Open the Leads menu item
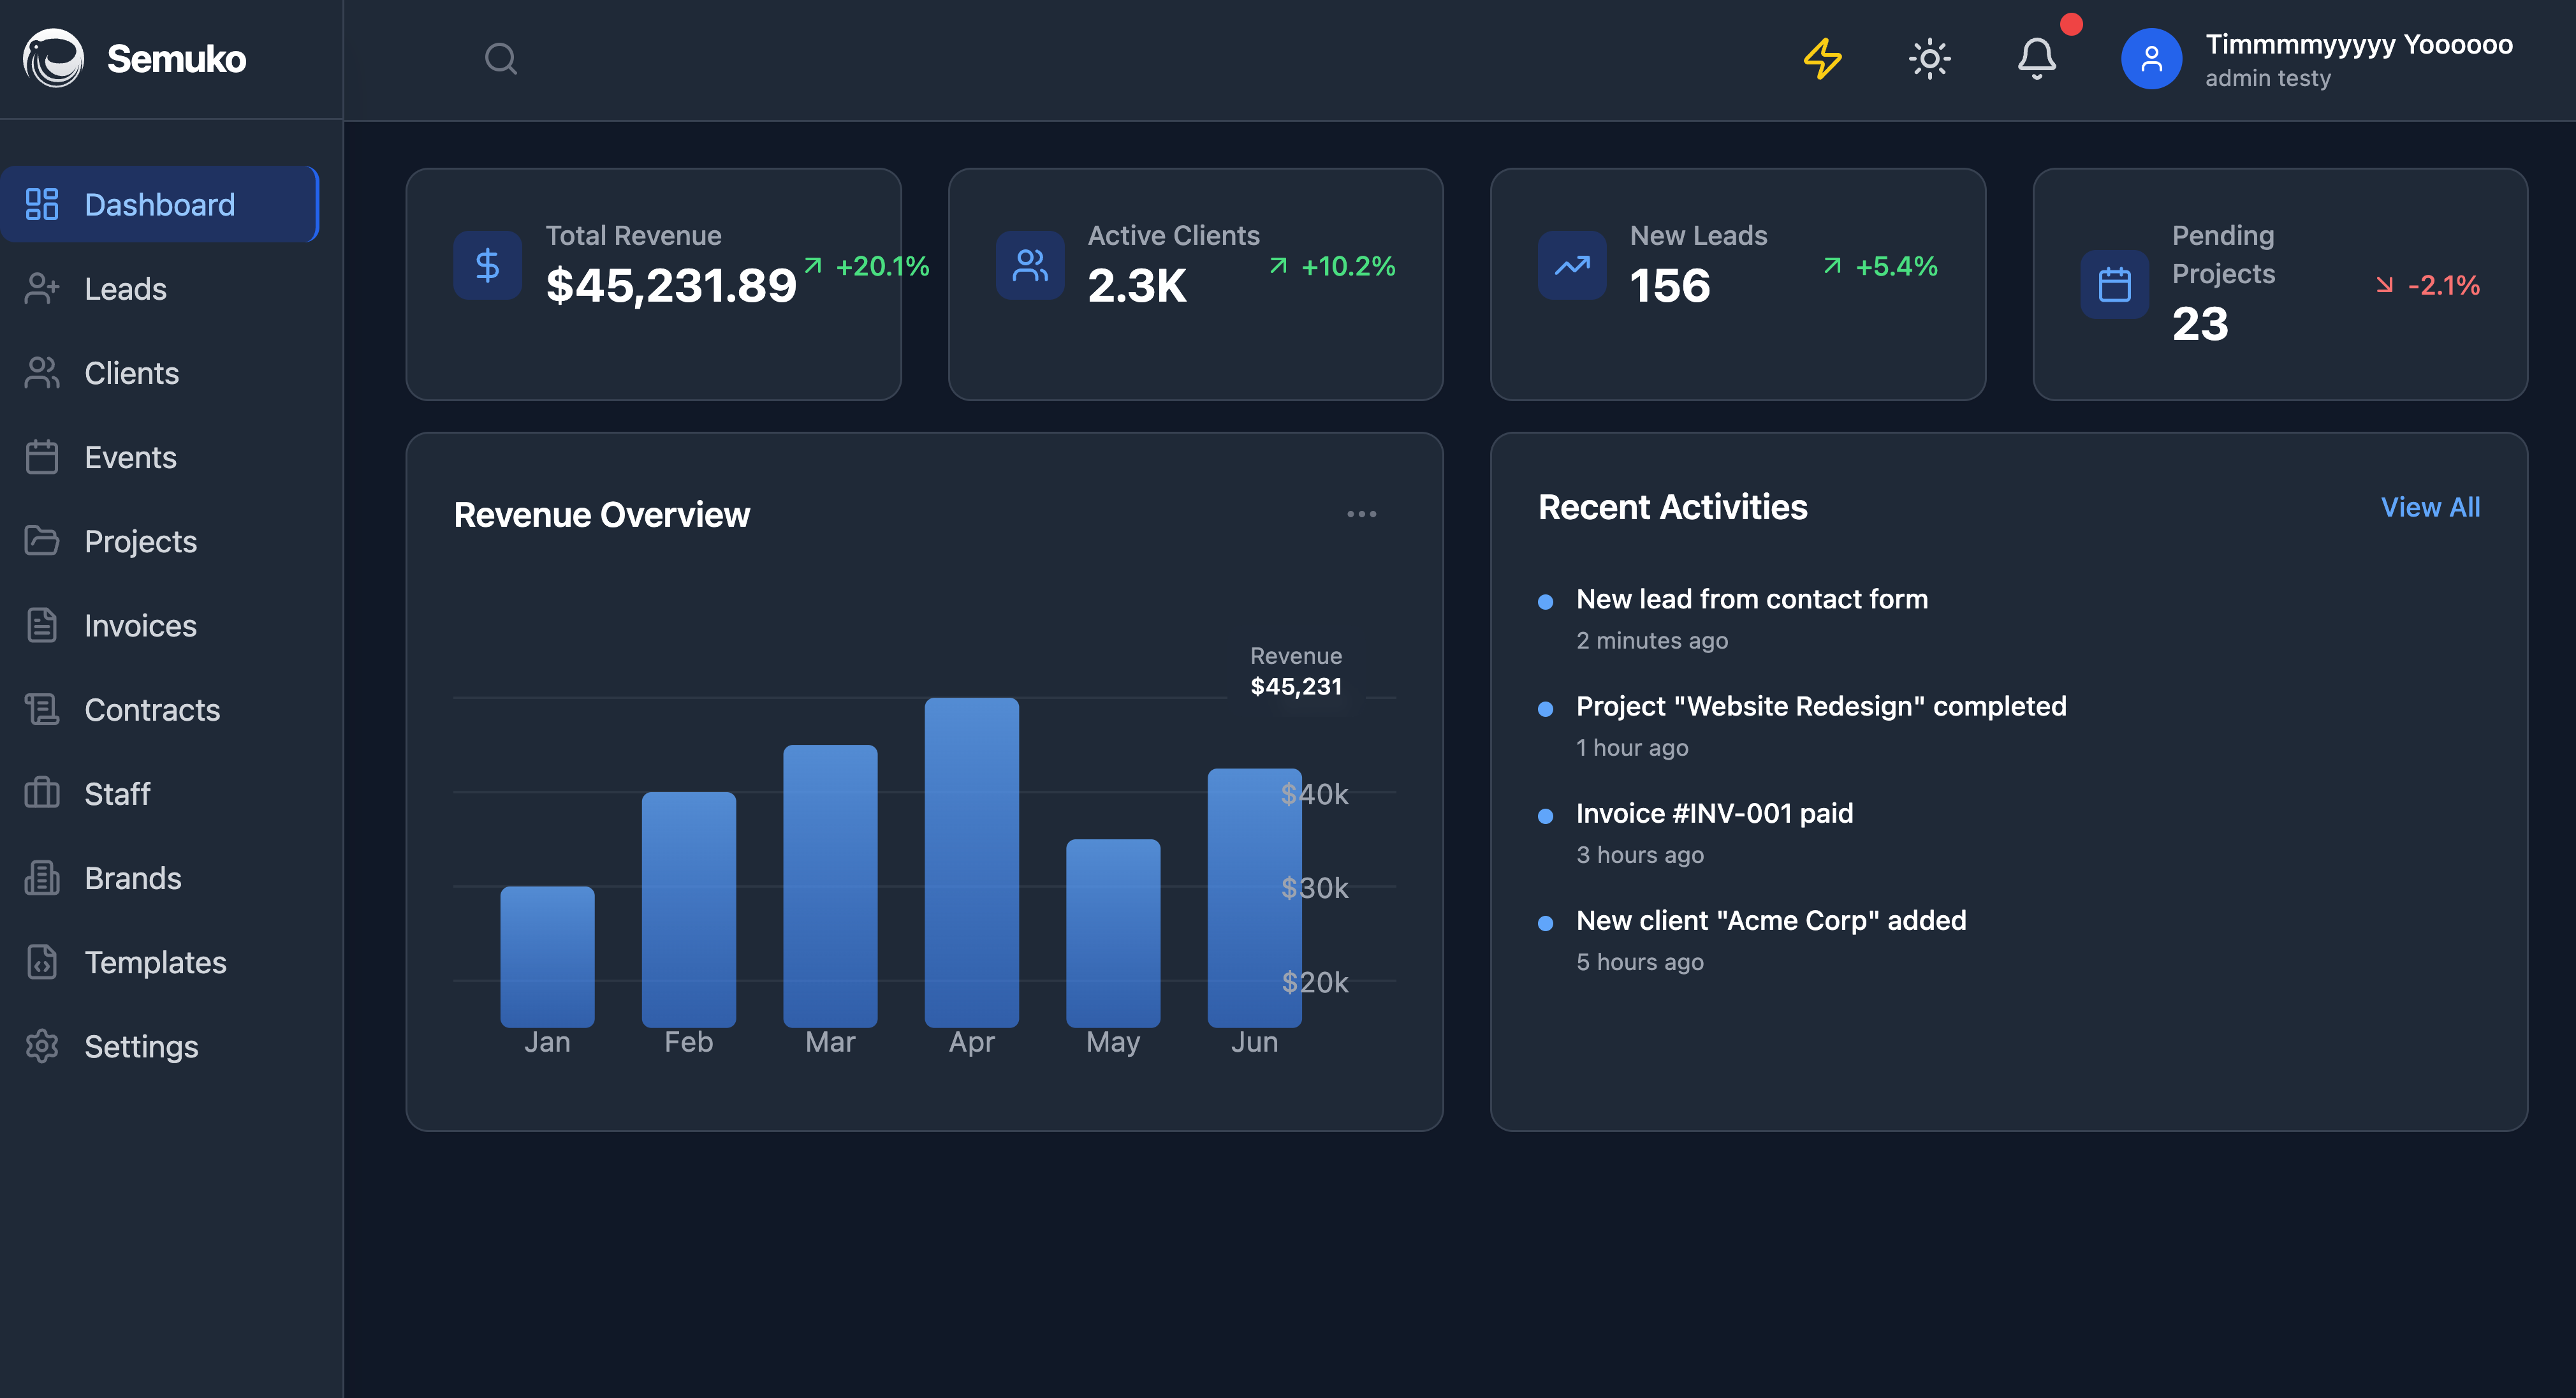The width and height of the screenshot is (2576, 1398). [x=125, y=289]
